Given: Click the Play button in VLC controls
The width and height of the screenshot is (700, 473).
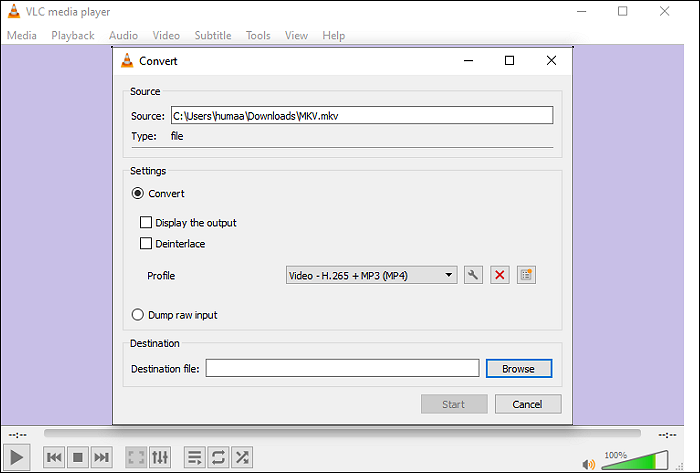Looking at the screenshot, I should 18,457.
